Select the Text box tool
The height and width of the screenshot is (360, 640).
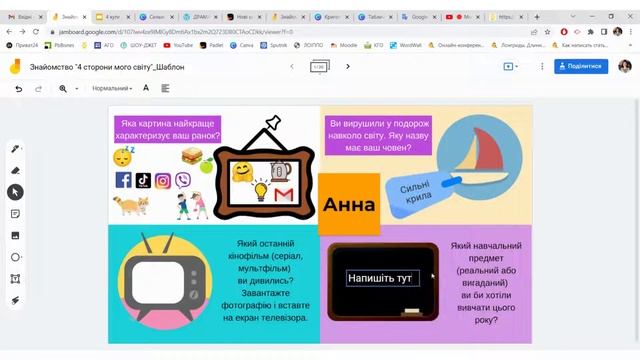point(16,279)
